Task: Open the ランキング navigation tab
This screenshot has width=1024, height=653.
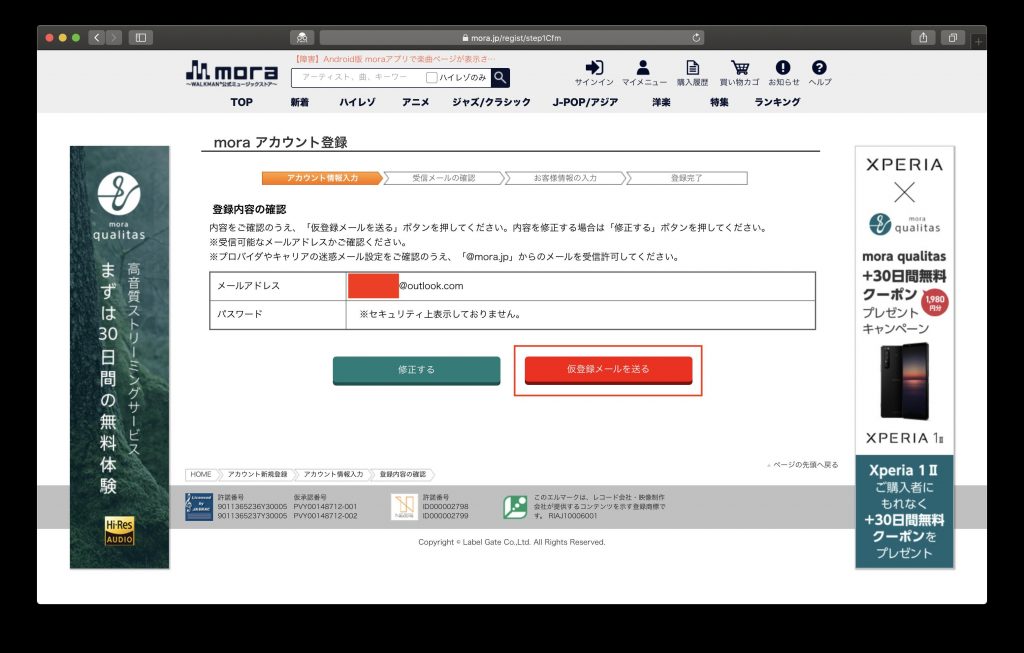Action: pyautogui.click(x=777, y=103)
